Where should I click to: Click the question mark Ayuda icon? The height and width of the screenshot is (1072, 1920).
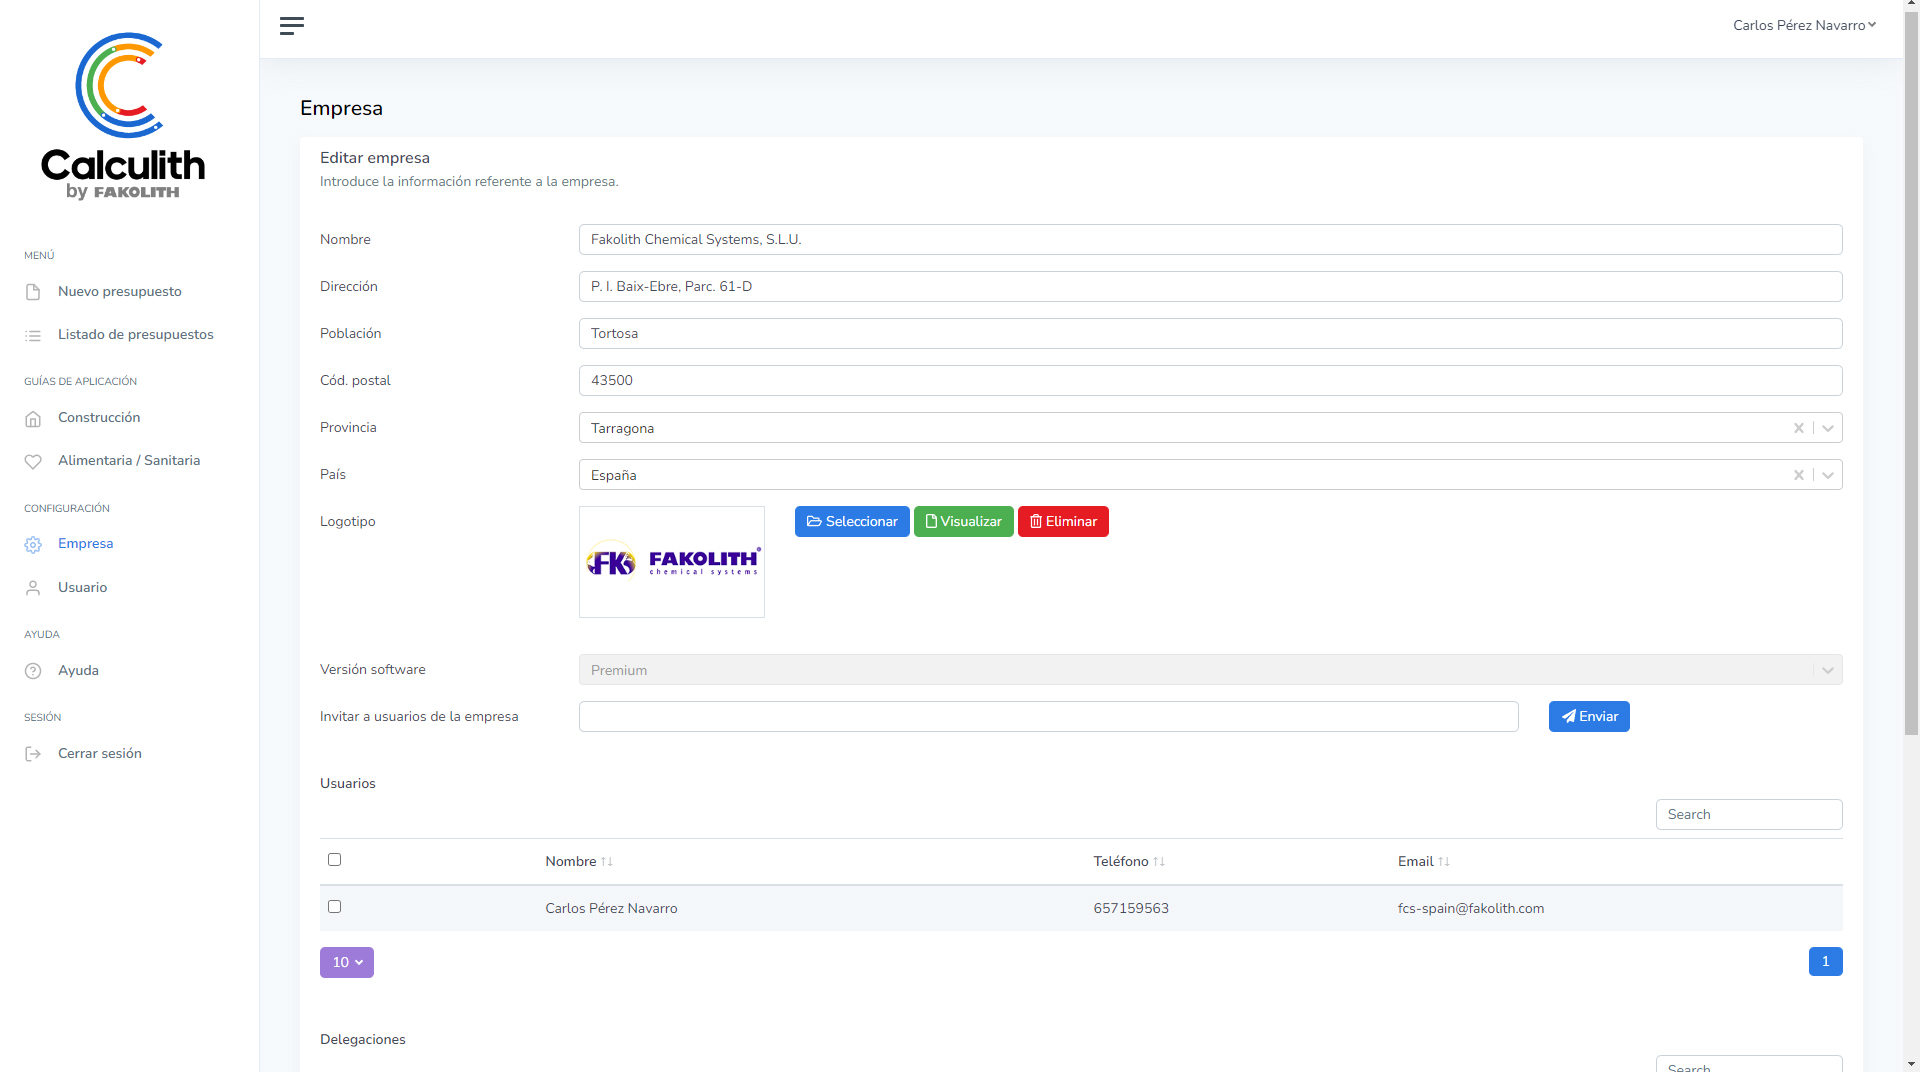[x=33, y=671]
